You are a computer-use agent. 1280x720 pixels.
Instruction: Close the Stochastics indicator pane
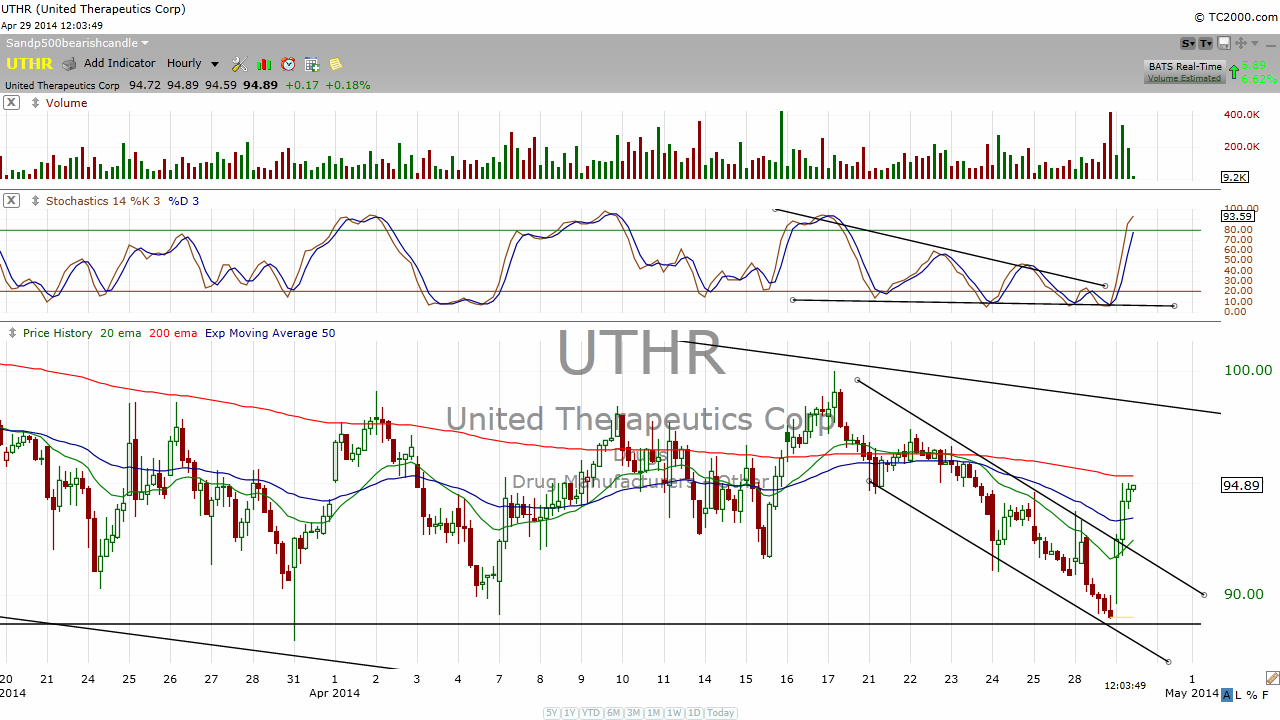pyautogui.click(x=11, y=201)
